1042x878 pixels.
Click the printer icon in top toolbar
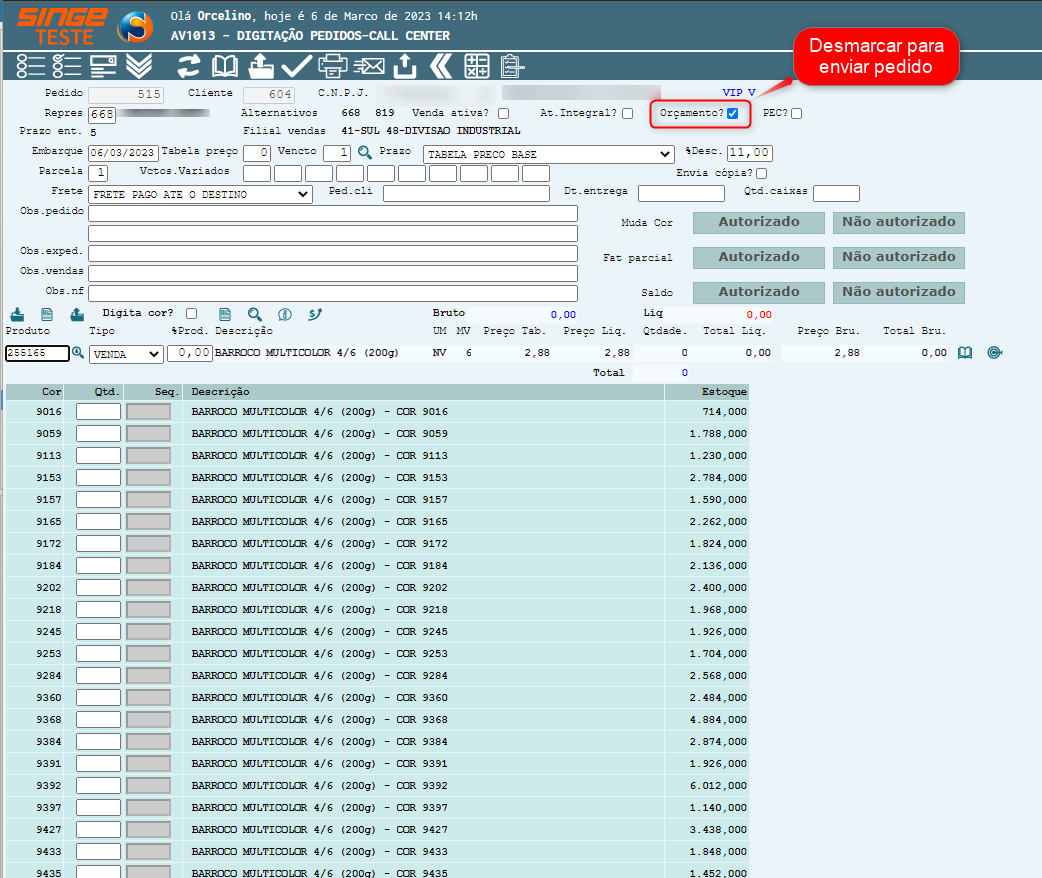(x=332, y=66)
